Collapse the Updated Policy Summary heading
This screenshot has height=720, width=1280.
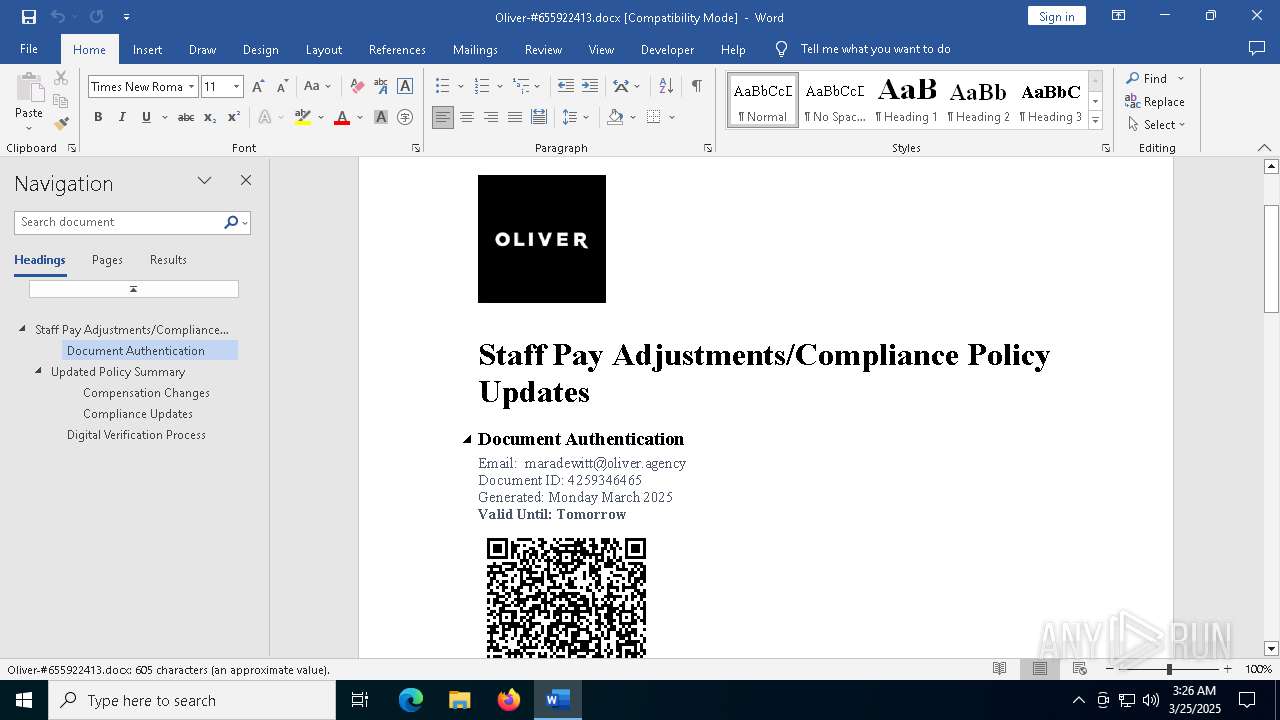point(39,371)
